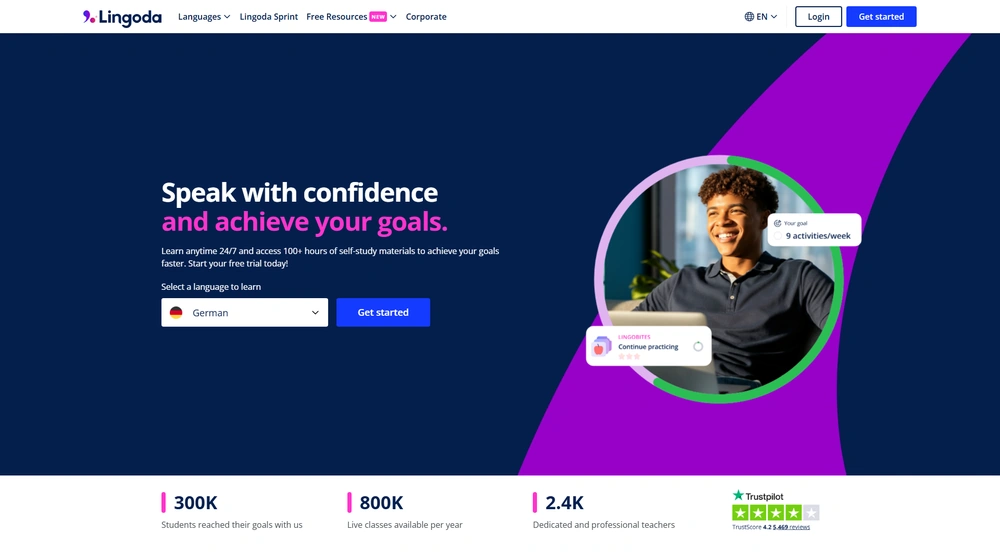Viewport: 1000px width, 560px height.
Task: Open the Languages dropdown menu
Action: click(204, 17)
